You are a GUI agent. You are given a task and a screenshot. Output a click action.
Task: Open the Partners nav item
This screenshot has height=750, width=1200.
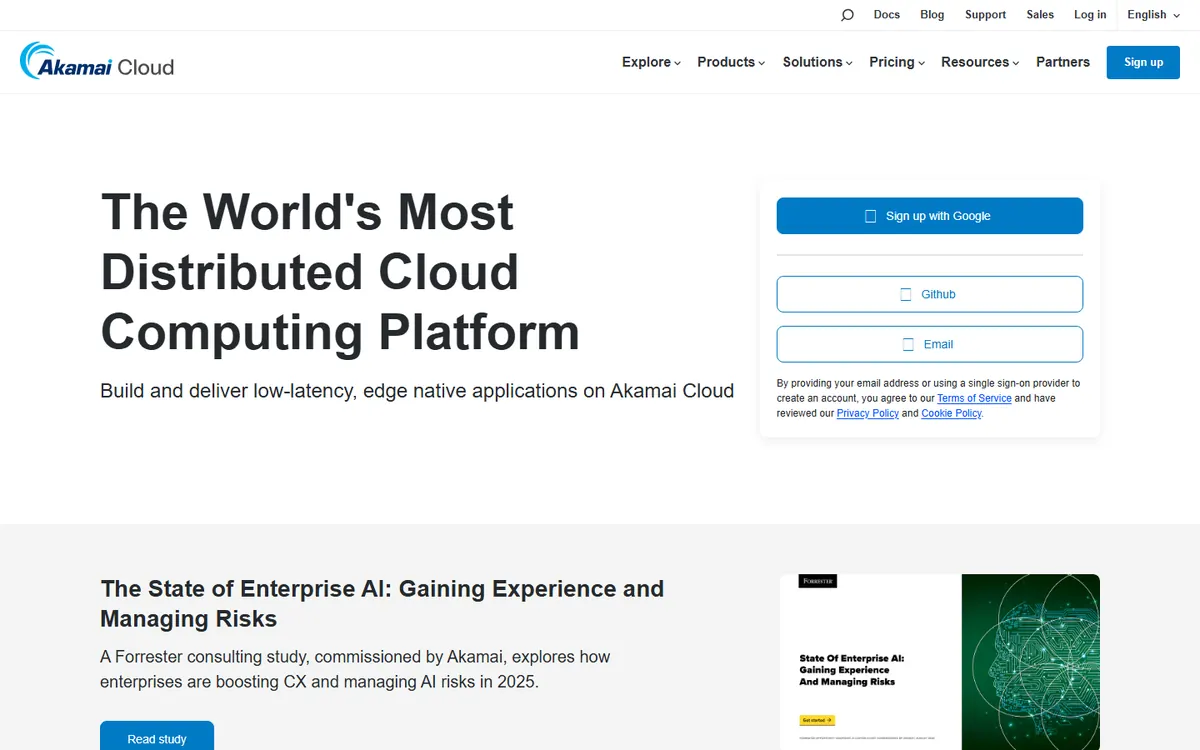point(1063,62)
